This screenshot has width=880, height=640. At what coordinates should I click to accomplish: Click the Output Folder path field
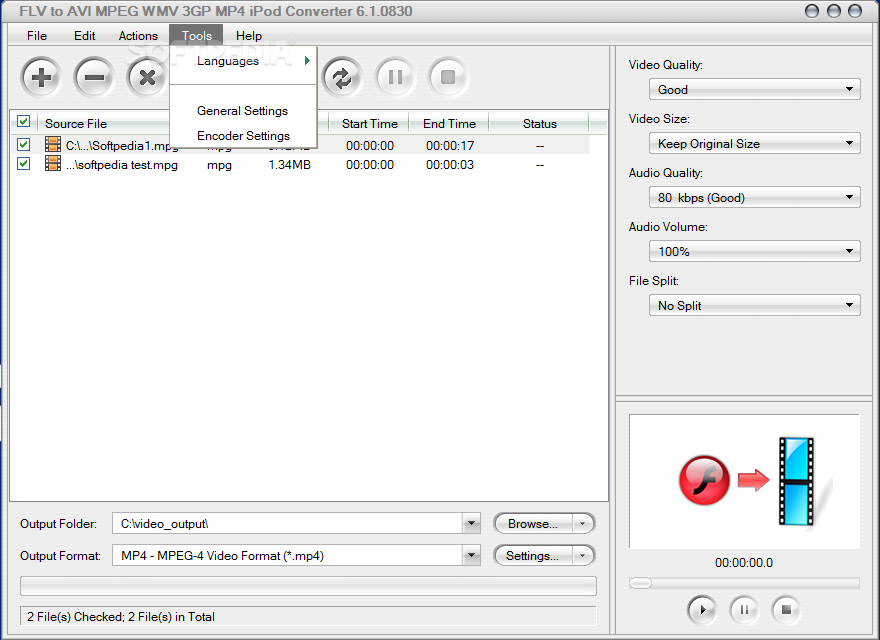click(x=287, y=523)
